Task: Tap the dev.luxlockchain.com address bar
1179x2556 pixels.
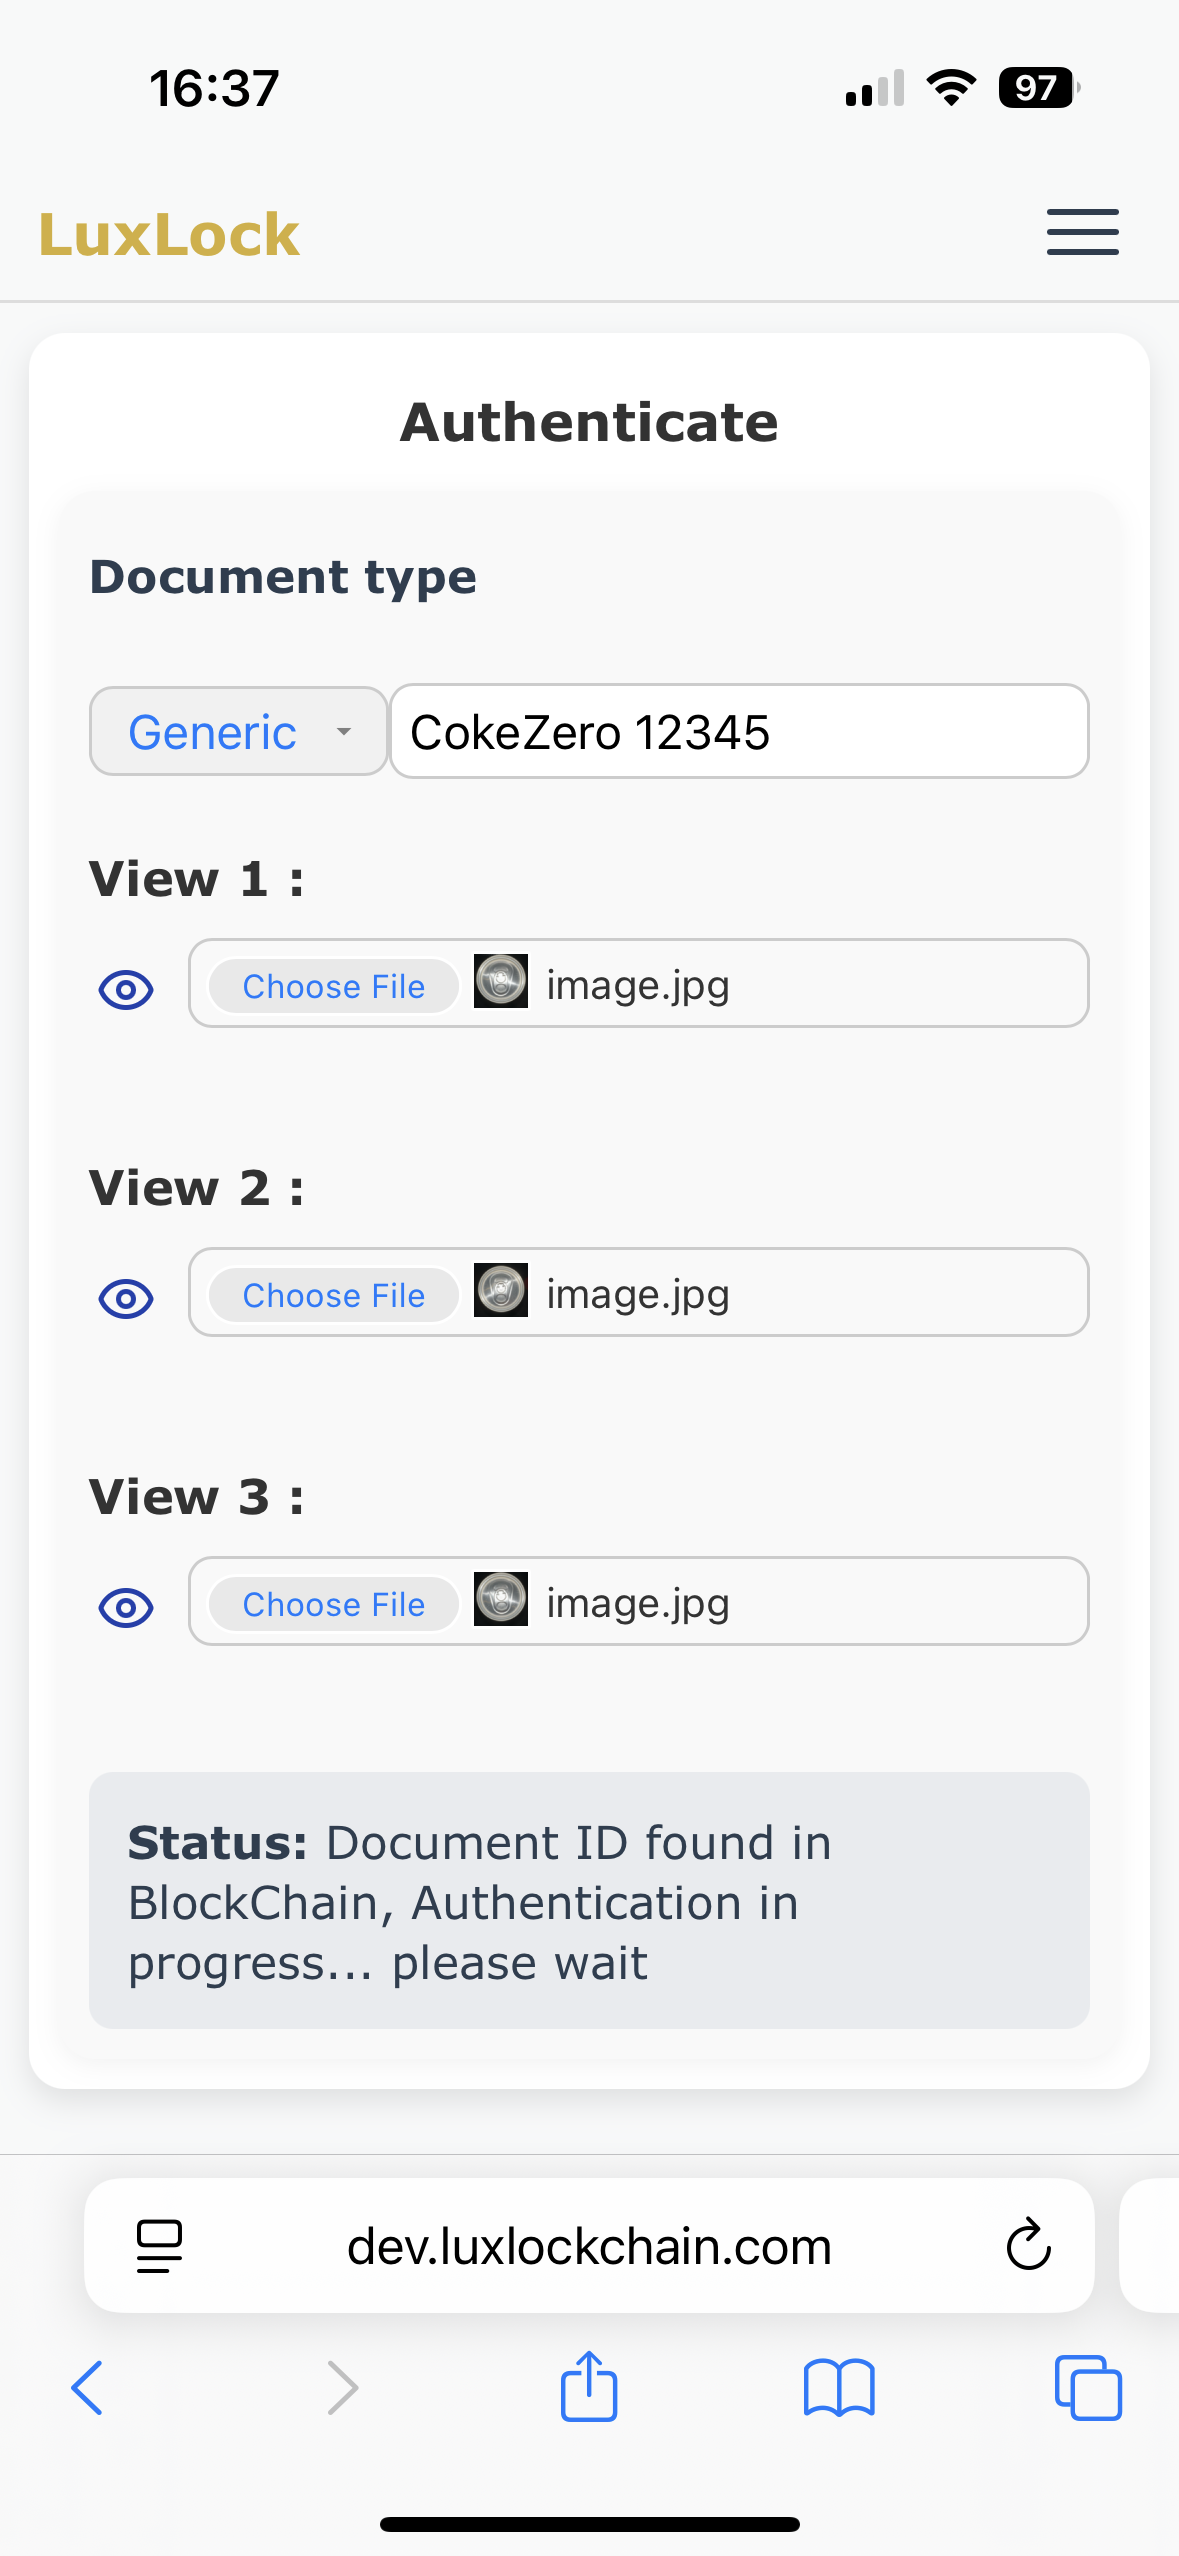Action: [x=589, y=2246]
